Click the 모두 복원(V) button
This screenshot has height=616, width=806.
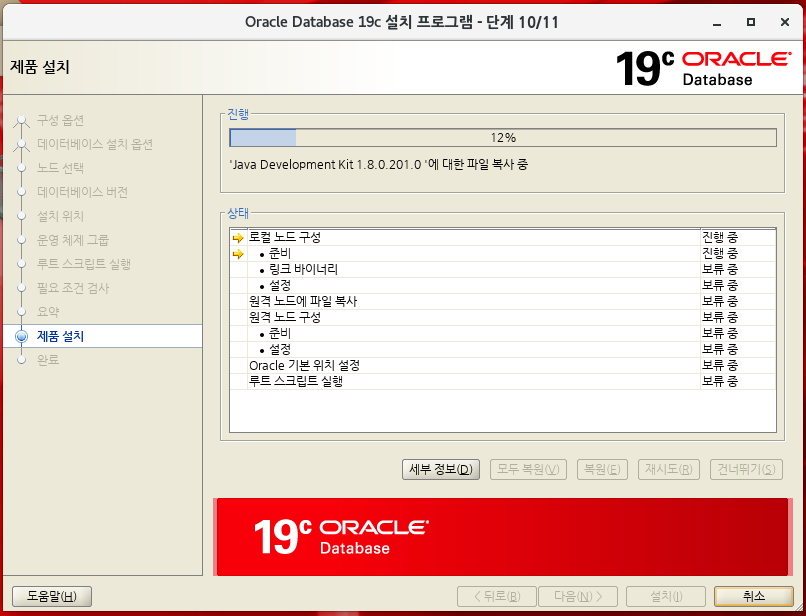tap(528, 469)
